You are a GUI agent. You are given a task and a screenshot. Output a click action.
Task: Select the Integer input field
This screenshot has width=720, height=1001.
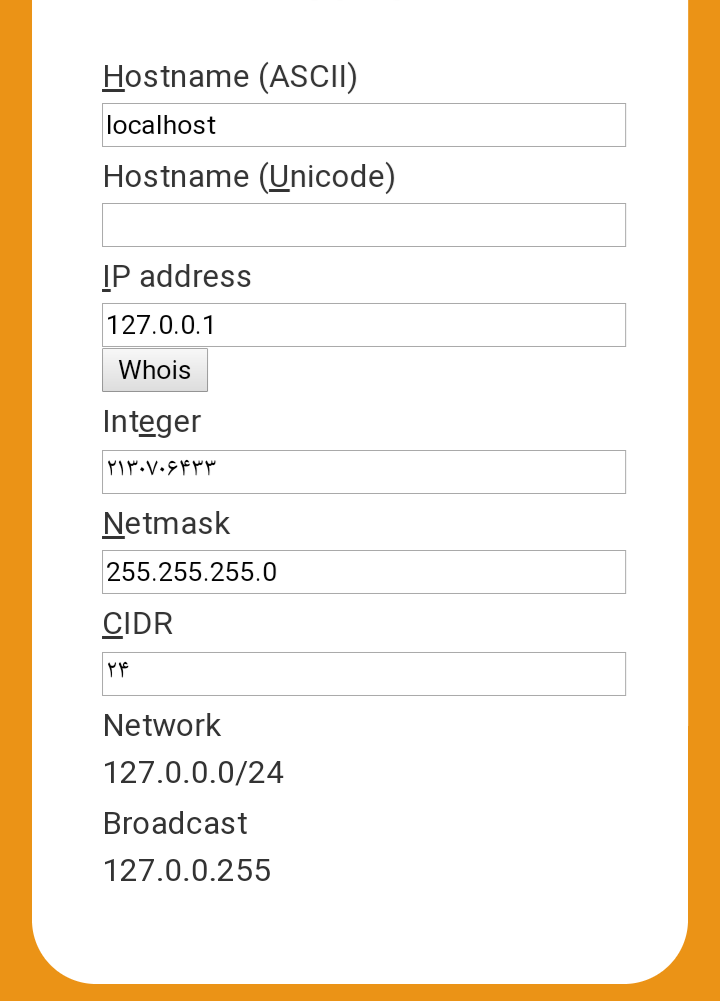click(x=363, y=472)
